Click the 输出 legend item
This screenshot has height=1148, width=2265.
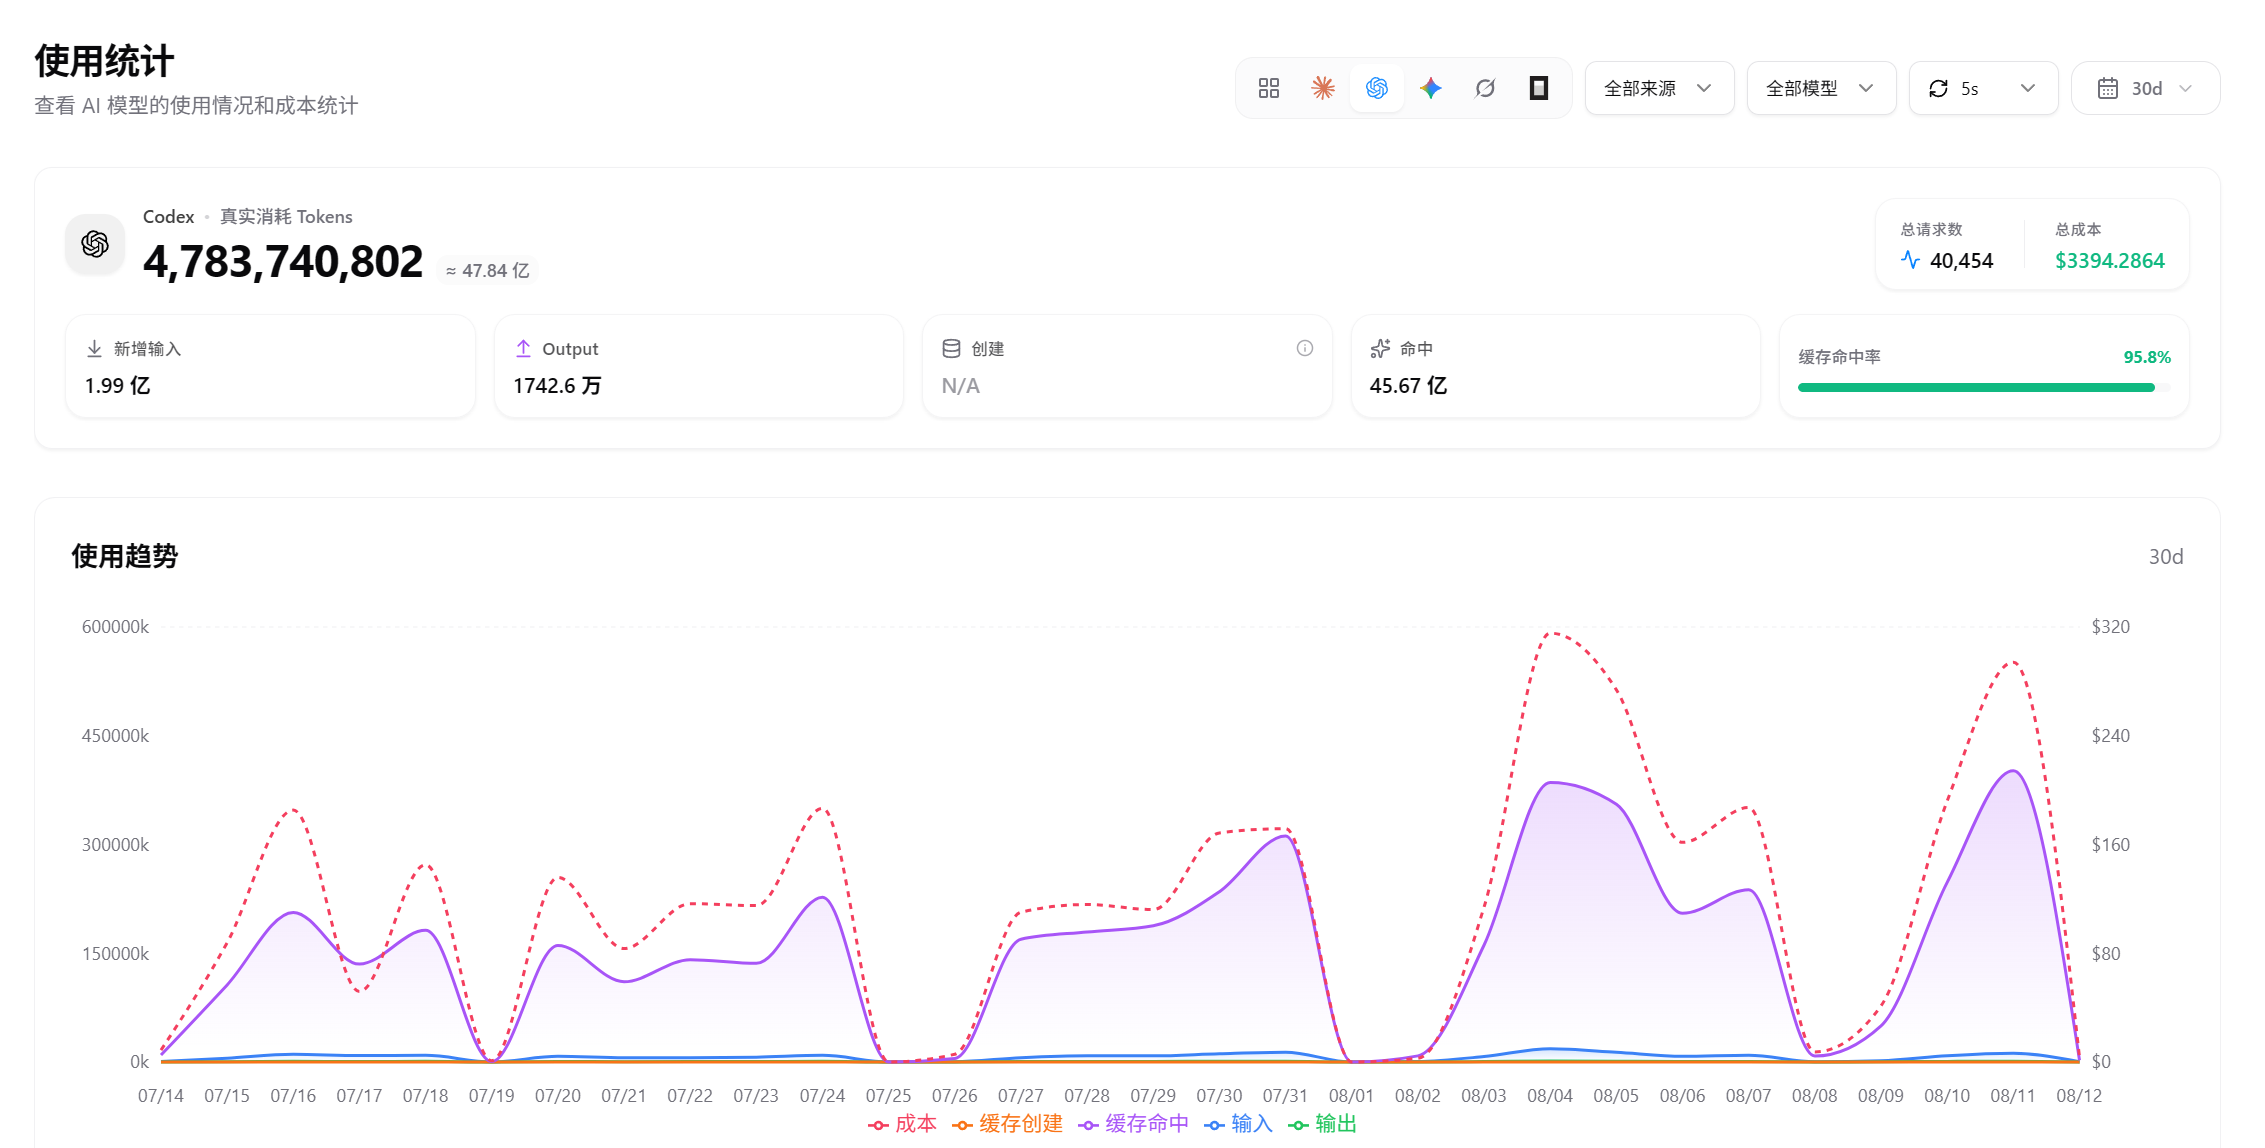(1323, 1124)
